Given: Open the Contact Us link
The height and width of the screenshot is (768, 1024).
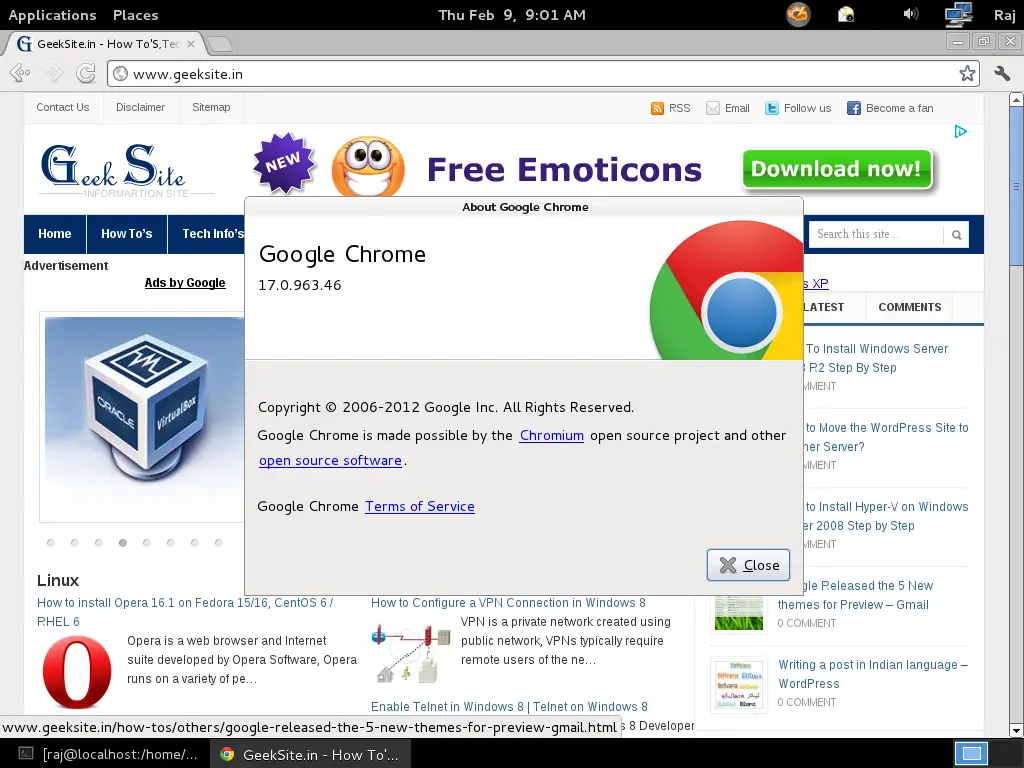Looking at the screenshot, I should tap(63, 107).
